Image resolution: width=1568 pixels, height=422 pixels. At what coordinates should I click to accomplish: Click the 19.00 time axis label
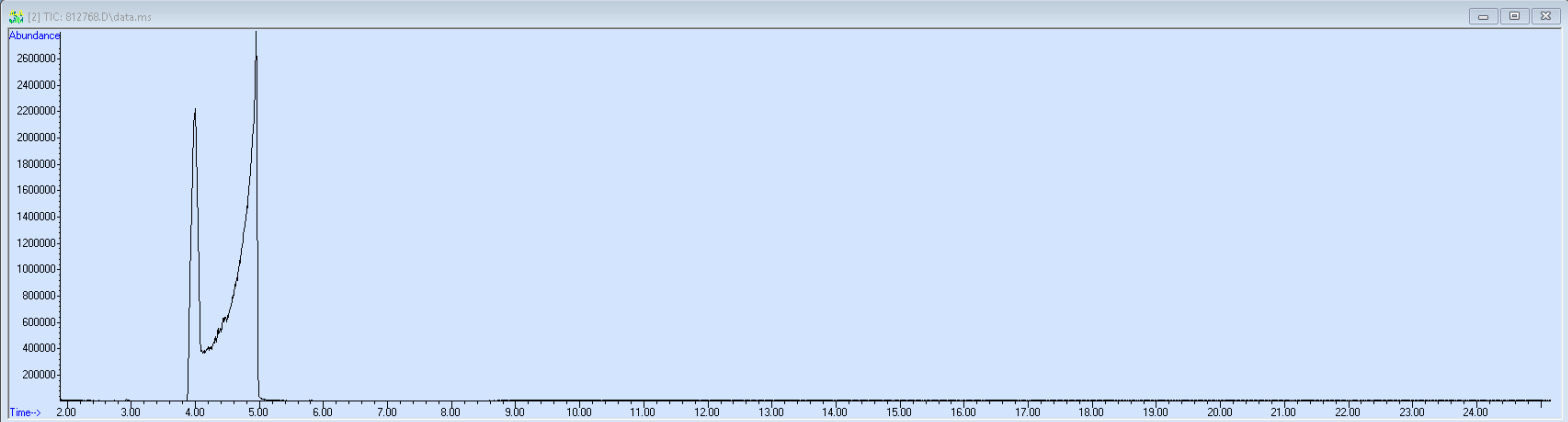pos(1155,412)
